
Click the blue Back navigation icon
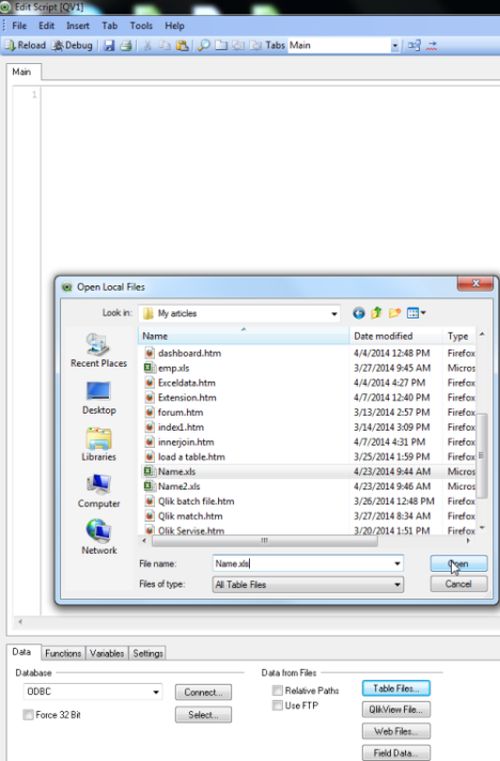pos(359,313)
